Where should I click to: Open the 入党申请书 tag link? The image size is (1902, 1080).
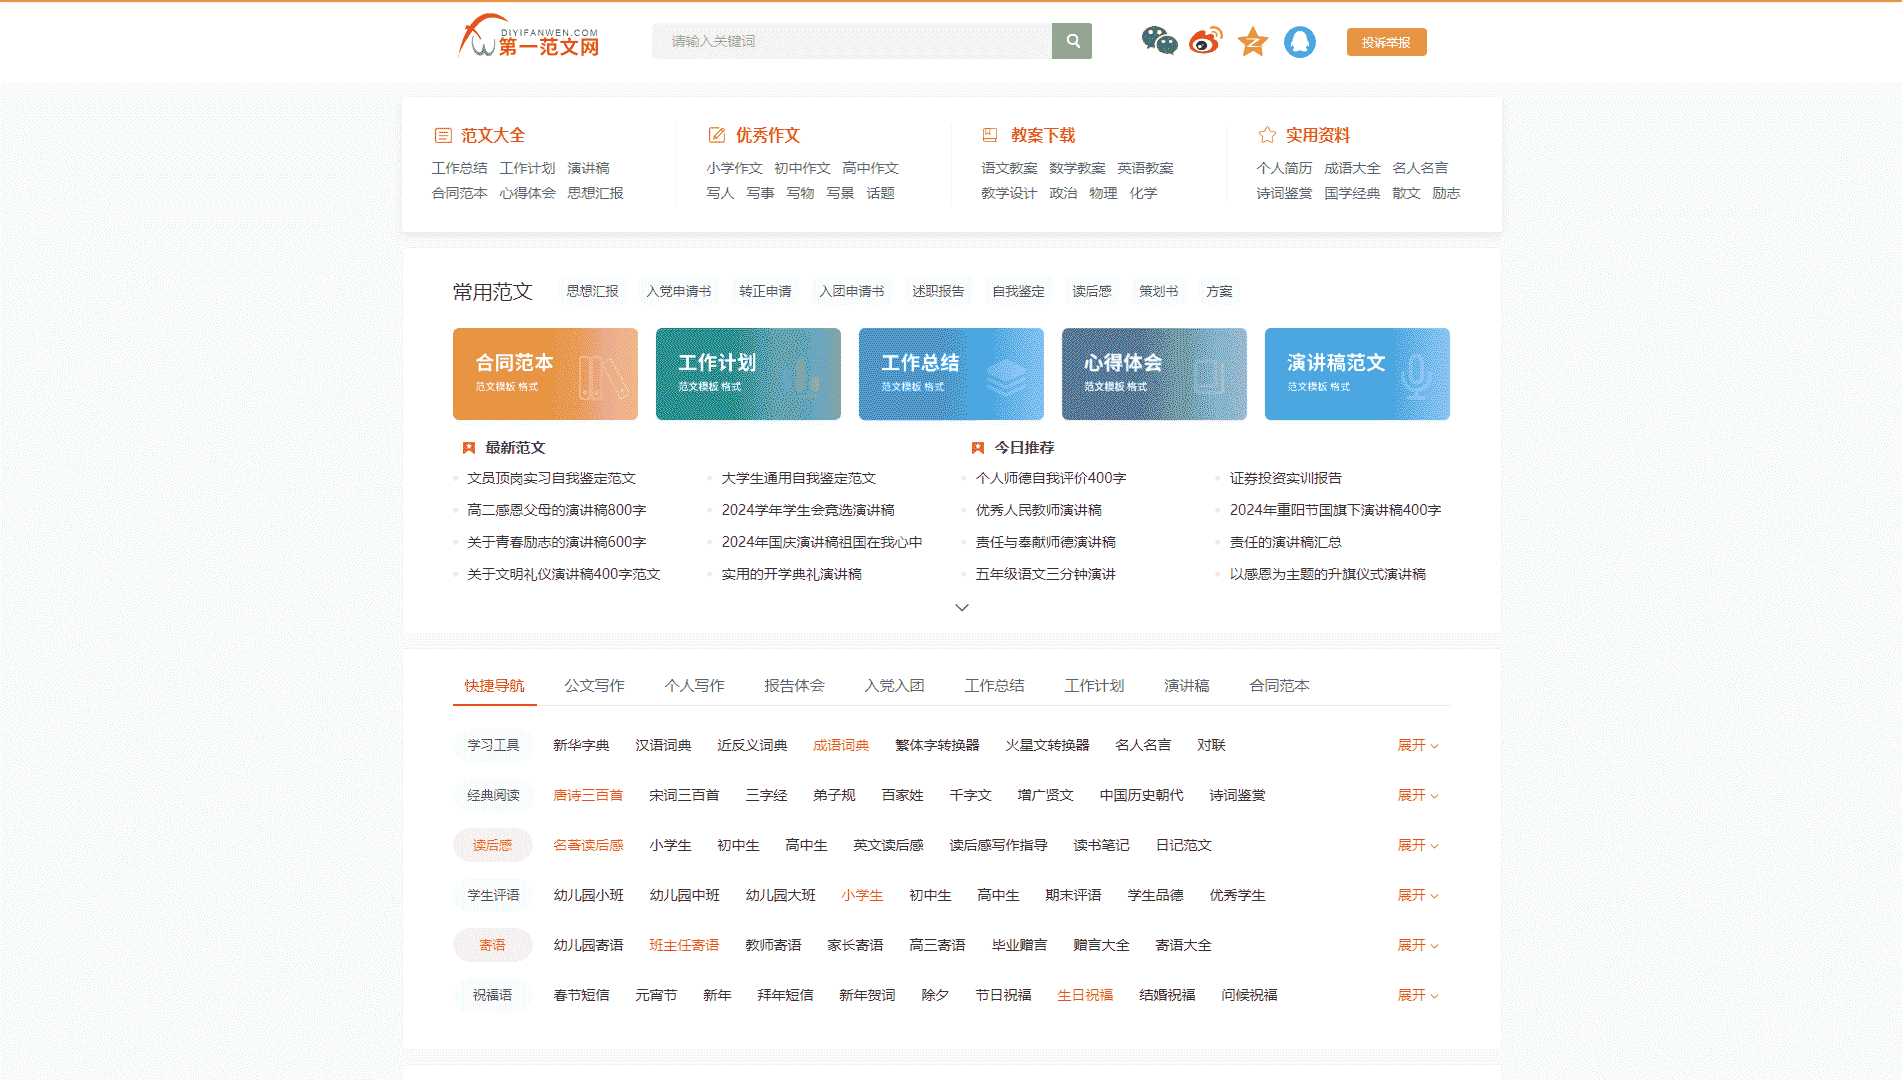[x=679, y=291]
